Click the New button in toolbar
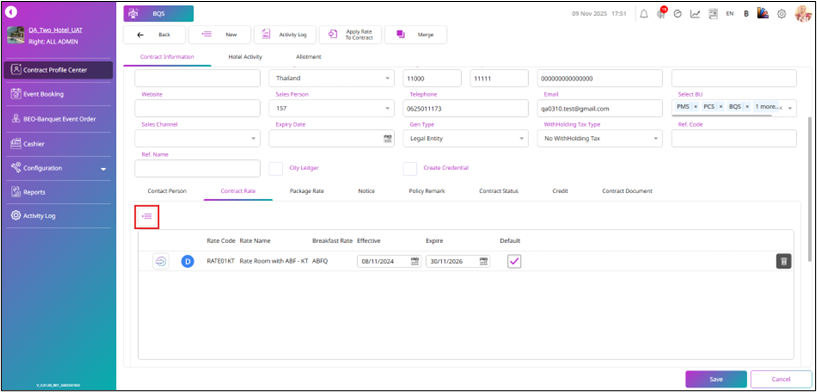The height and width of the screenshot is (392, 817). coord(219,35)
